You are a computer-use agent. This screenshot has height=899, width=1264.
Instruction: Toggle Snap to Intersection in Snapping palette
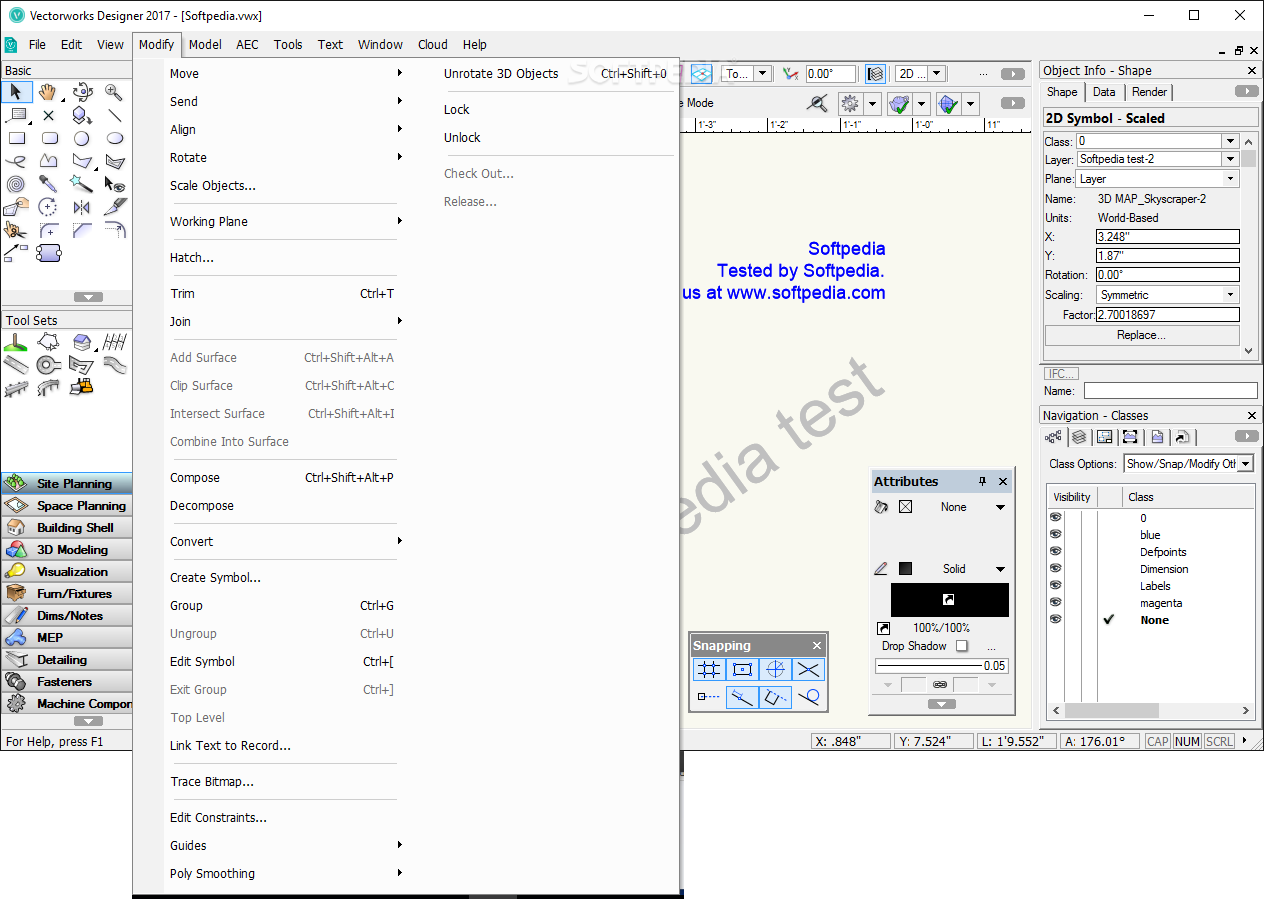(x=808, y=670)
